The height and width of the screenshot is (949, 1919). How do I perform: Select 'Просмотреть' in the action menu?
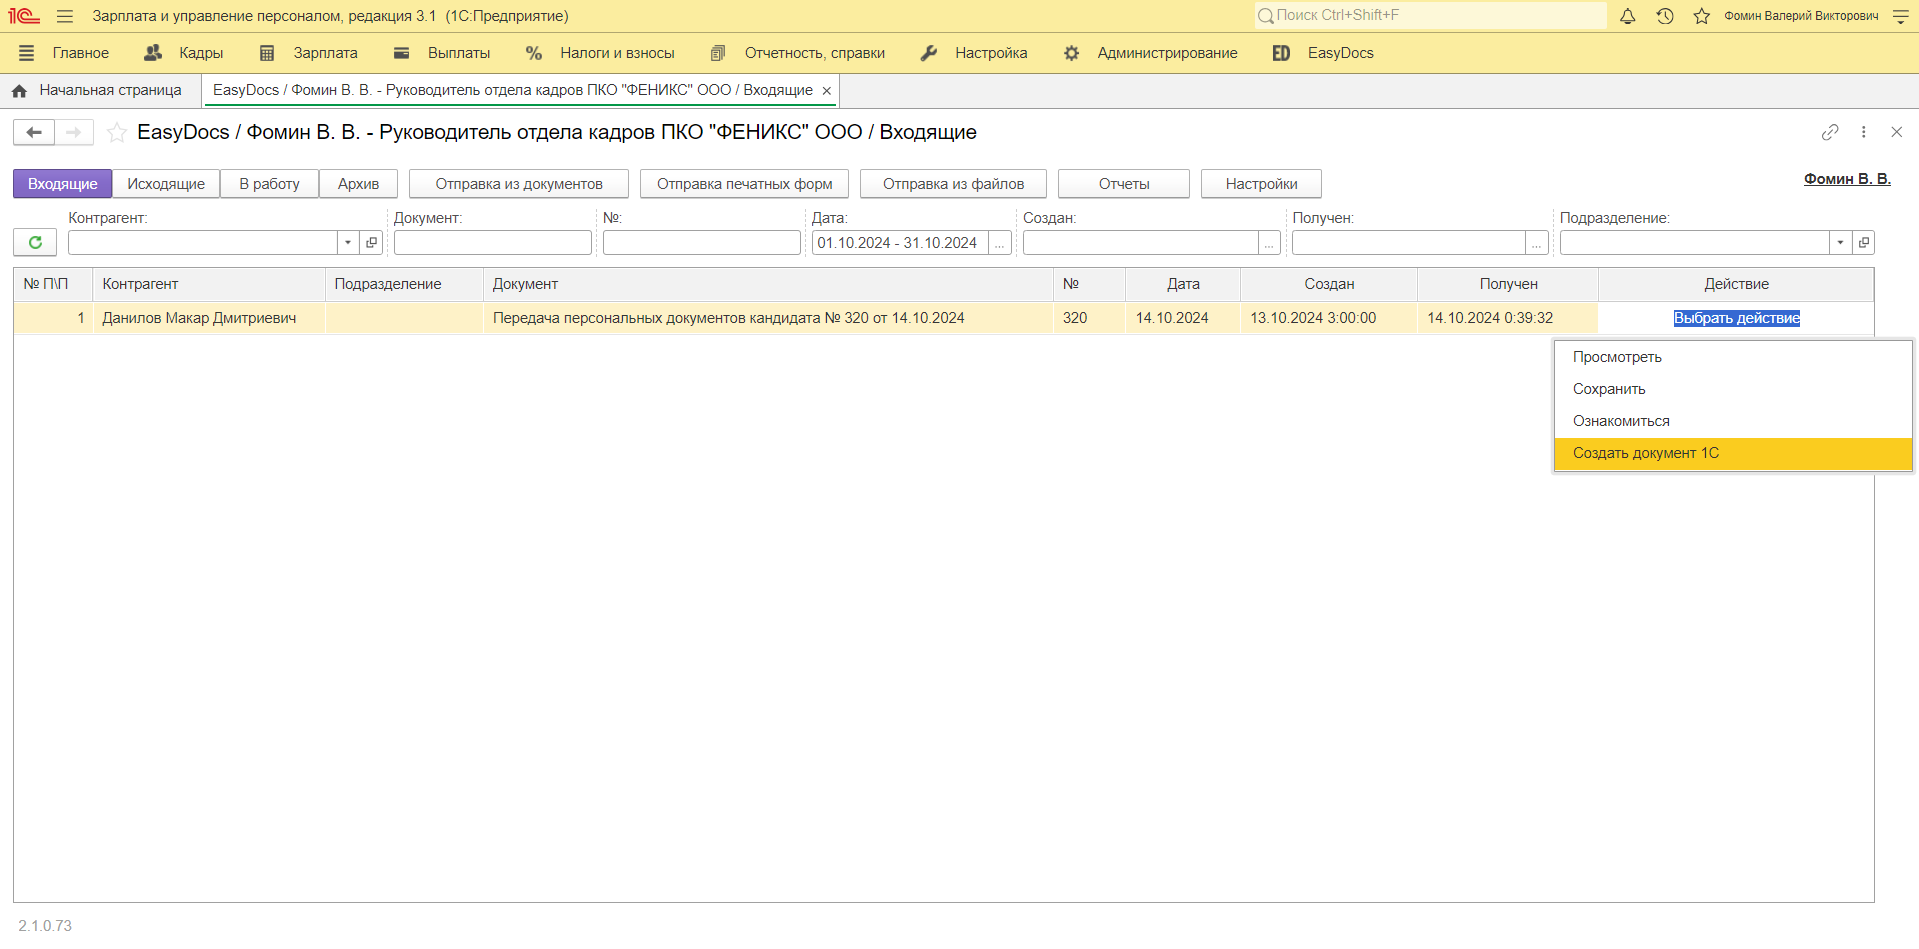tap(1617, 357)
